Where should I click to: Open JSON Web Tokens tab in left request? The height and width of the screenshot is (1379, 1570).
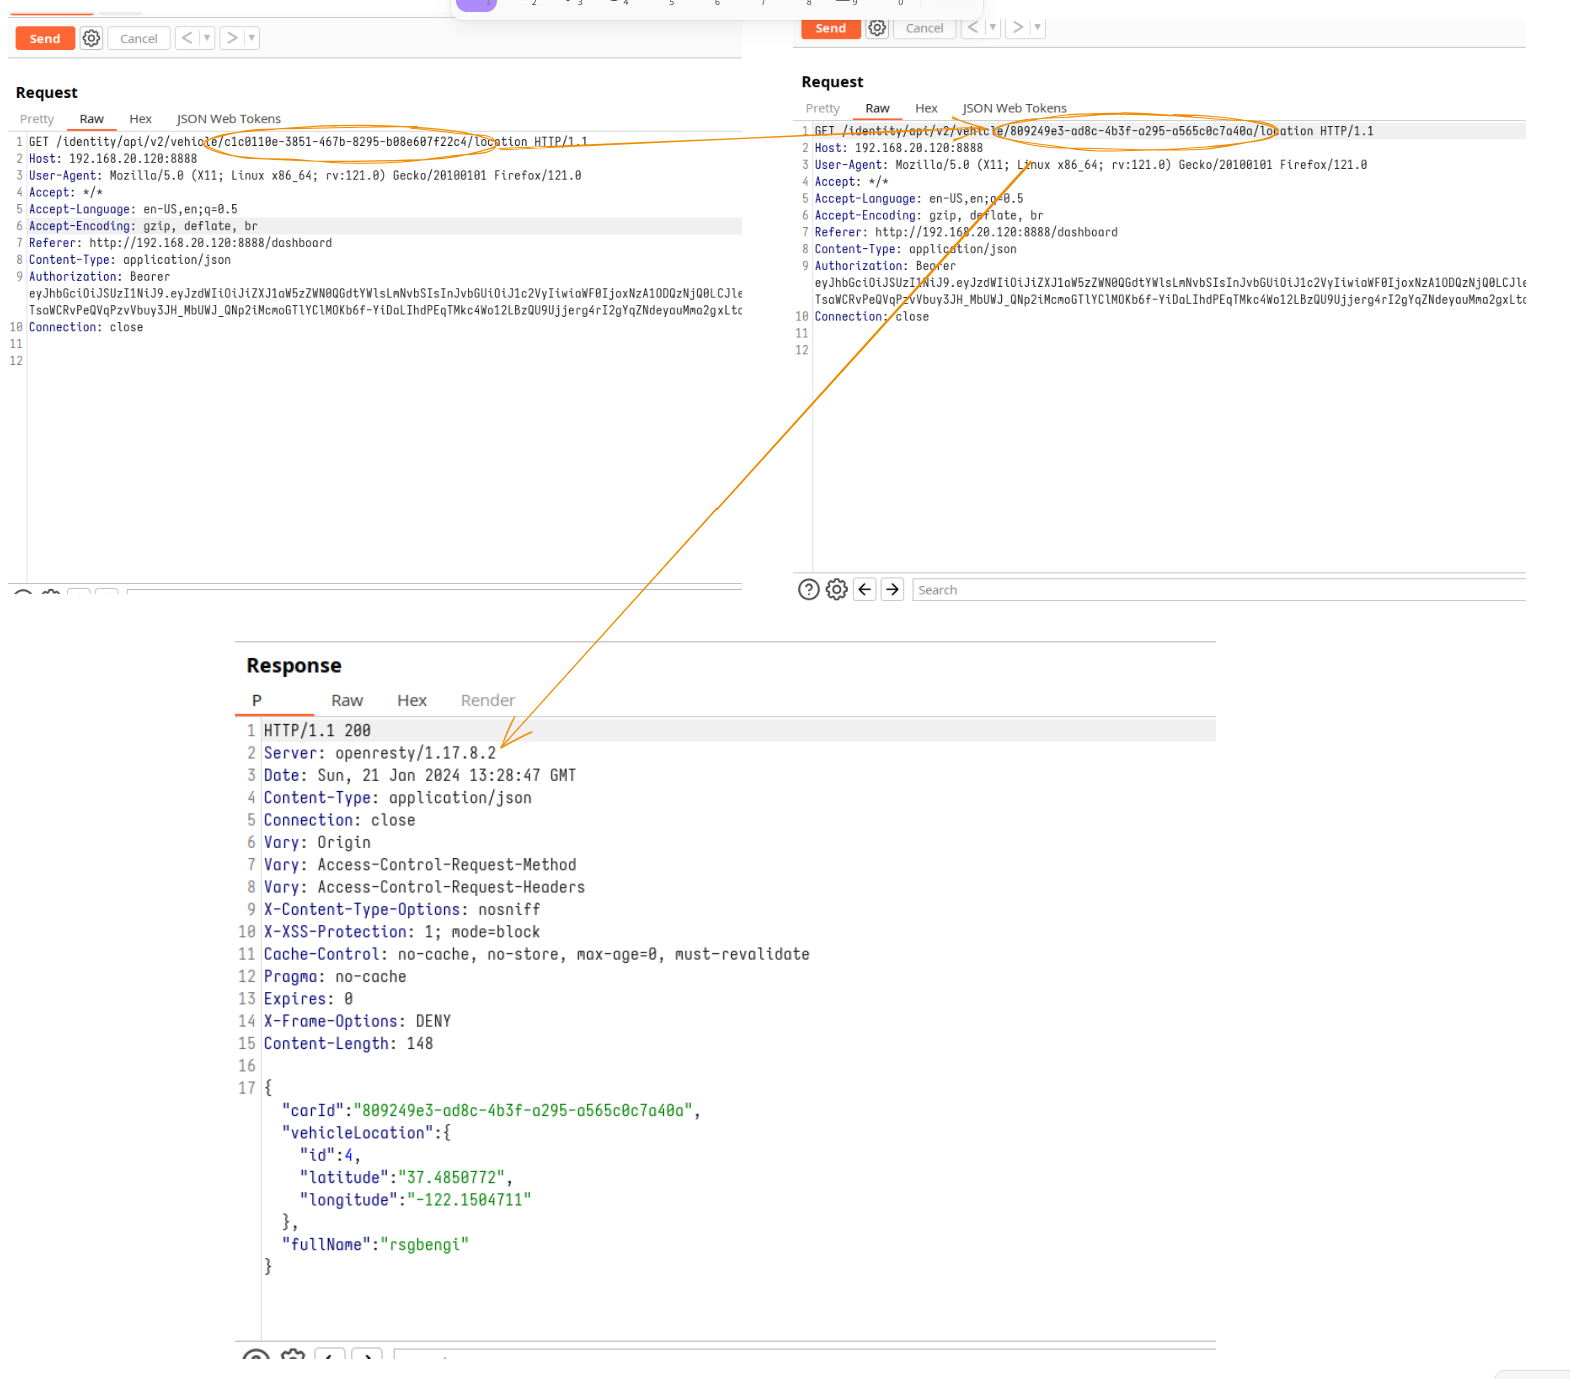(x=228, y=119)
